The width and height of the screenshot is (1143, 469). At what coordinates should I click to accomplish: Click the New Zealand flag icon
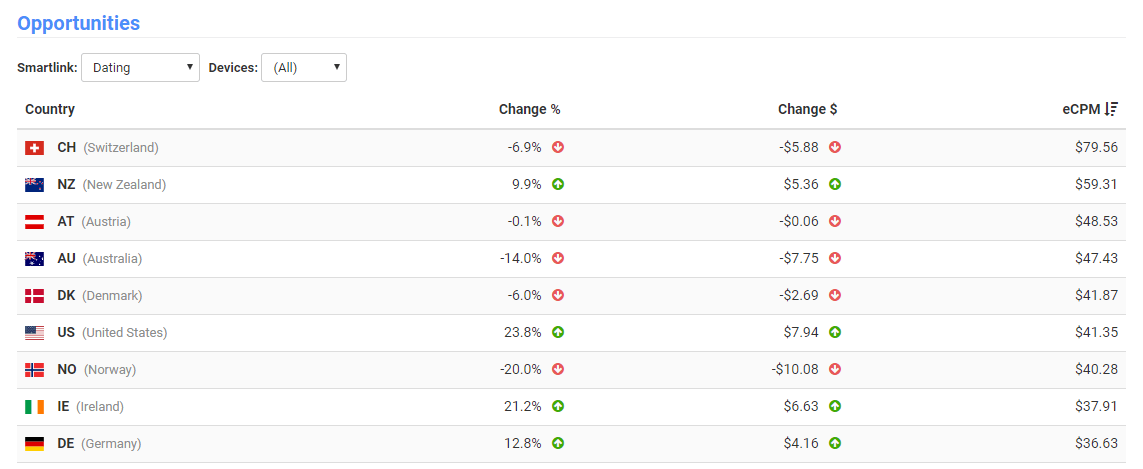[34, 185]
